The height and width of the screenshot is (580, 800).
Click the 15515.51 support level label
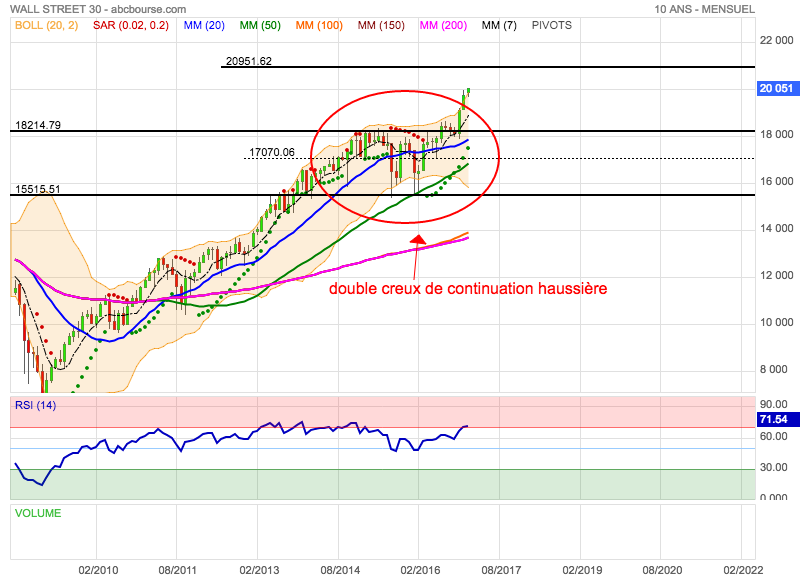(38, 189)
